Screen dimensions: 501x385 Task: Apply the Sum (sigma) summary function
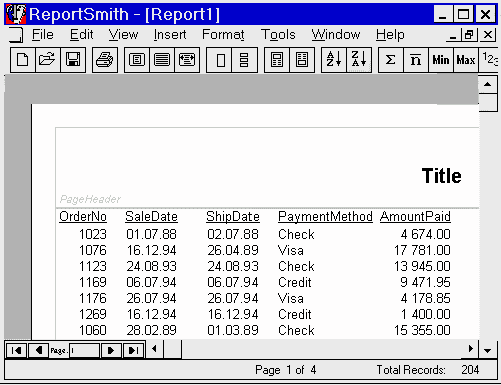[391, 60]
